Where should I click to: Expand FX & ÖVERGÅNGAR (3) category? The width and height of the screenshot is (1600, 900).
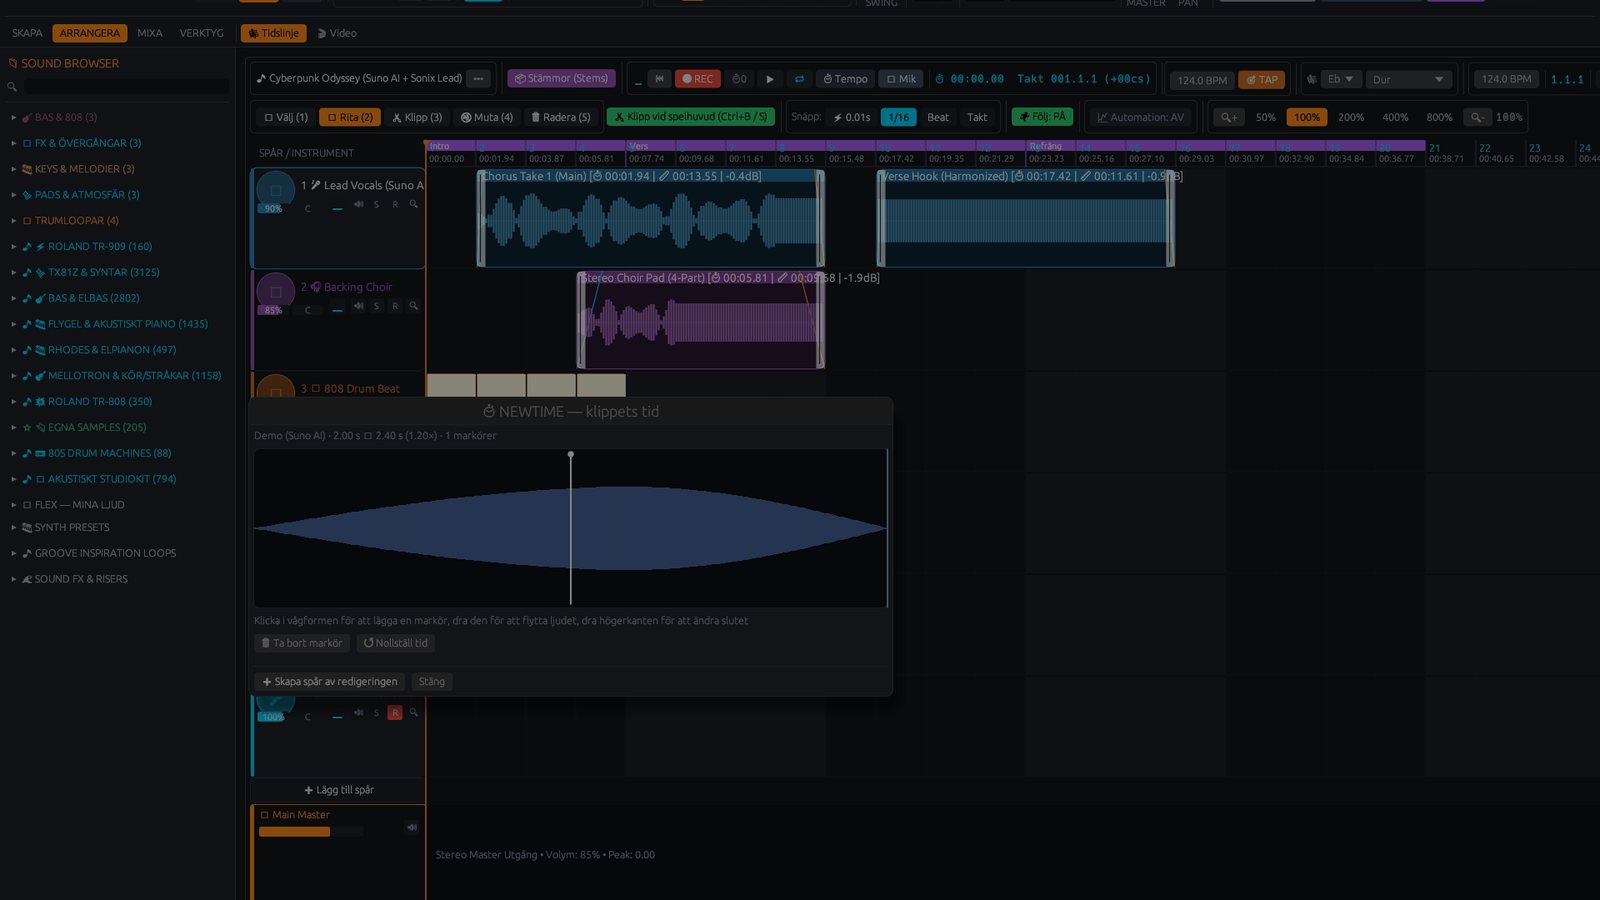coord(88,143)
